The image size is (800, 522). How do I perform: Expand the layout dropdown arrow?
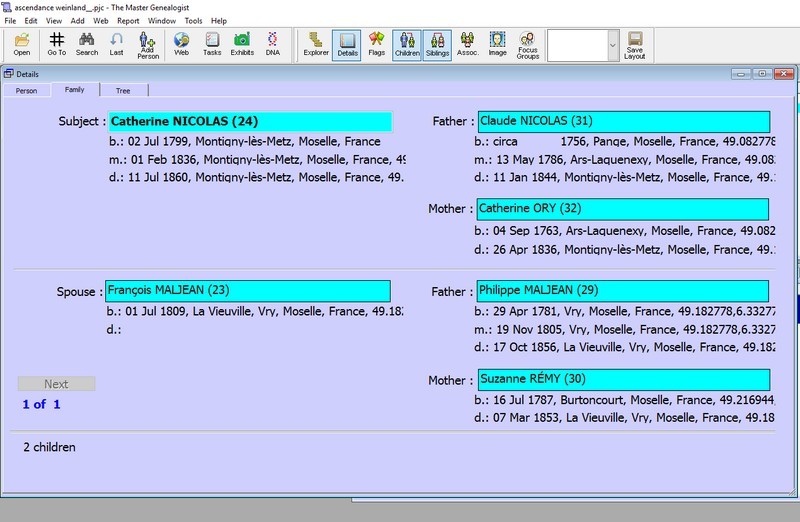(x=613, y=45)
